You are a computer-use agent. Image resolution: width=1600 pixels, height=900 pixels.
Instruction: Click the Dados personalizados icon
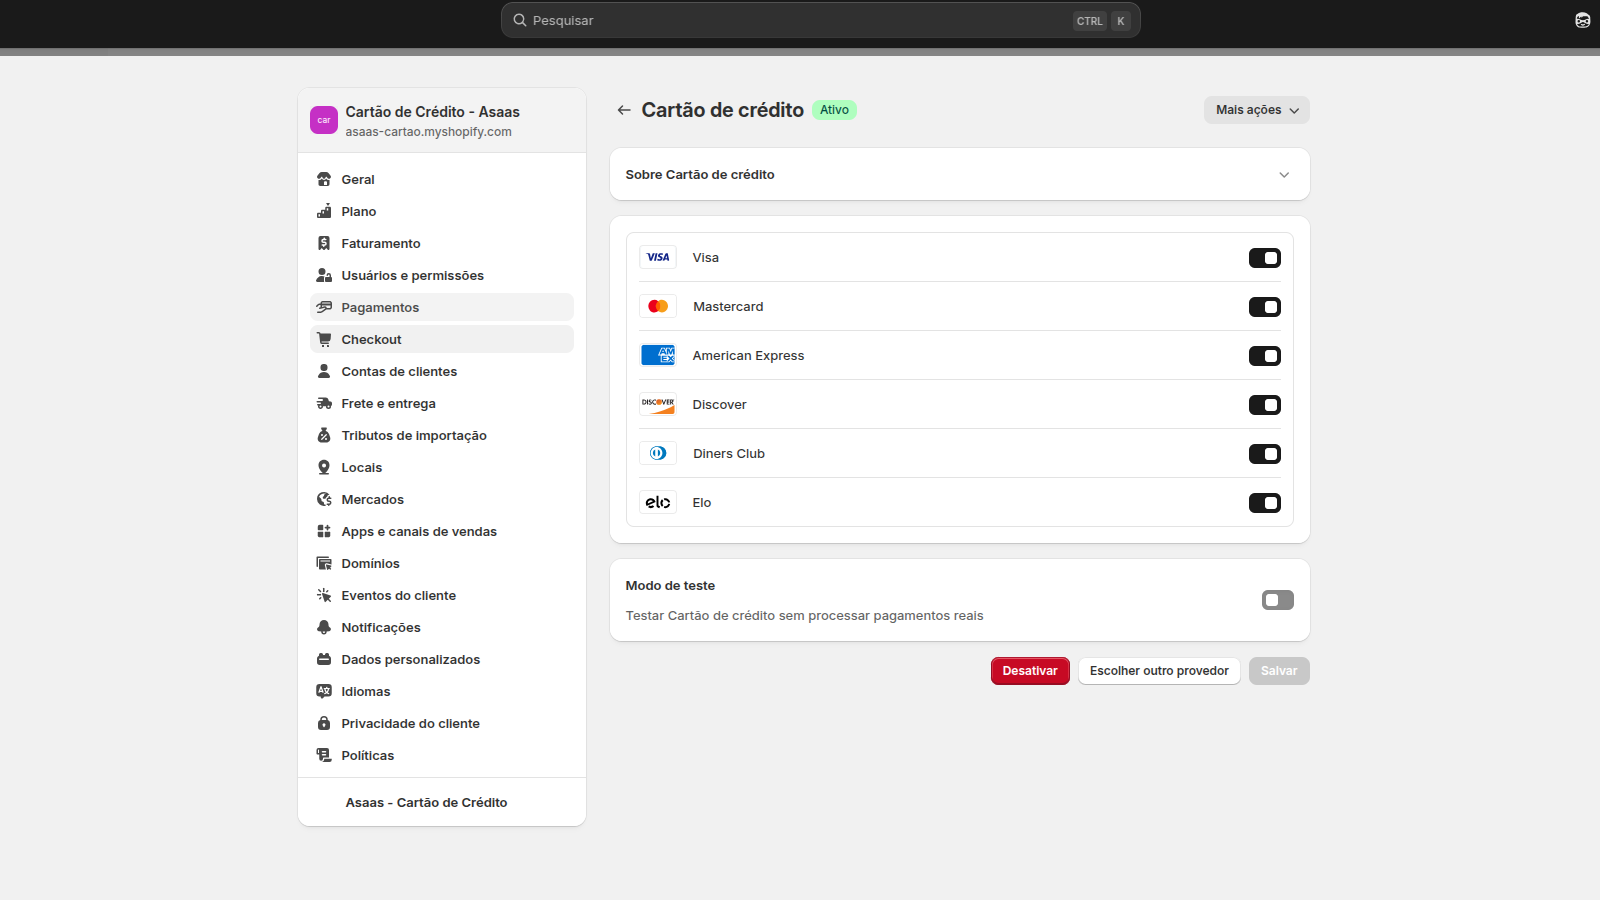324,659
